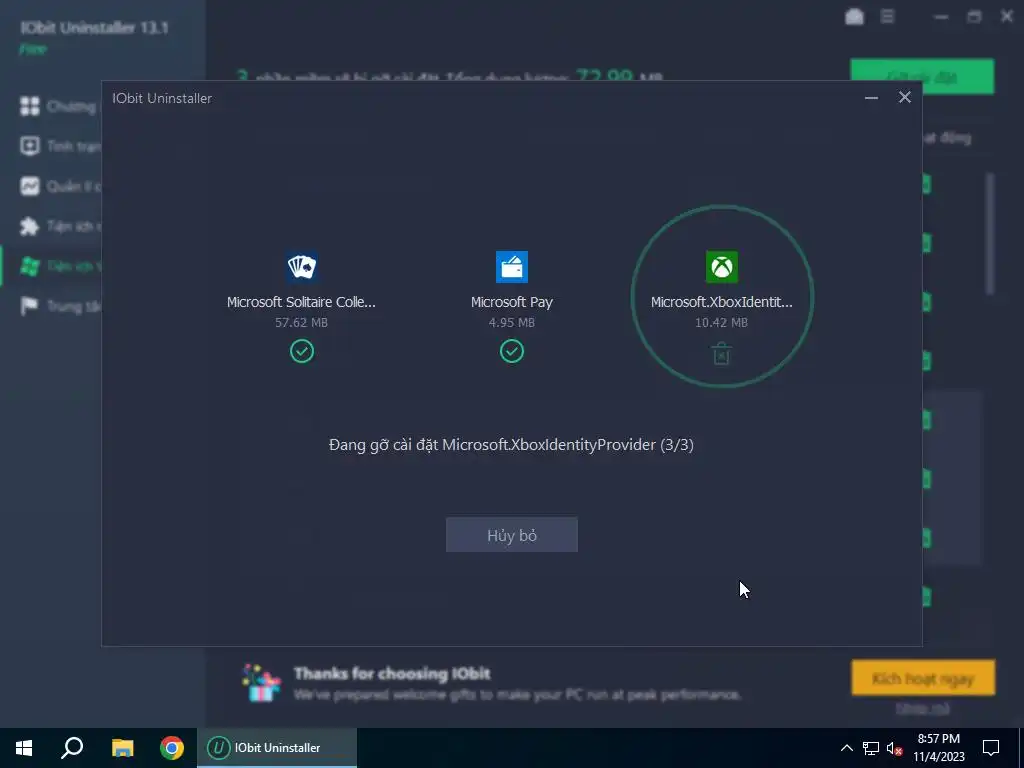The width and height of the screenshot is (1024, 768).
Task: Click the network icon in system tray
Action: click(871, 748)
